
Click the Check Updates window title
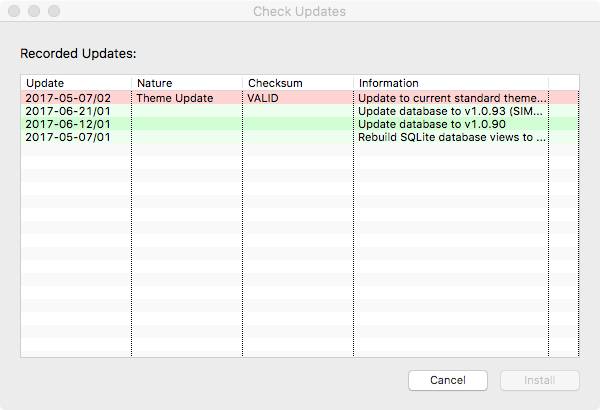pyautogui.click(x=300, y=11)
